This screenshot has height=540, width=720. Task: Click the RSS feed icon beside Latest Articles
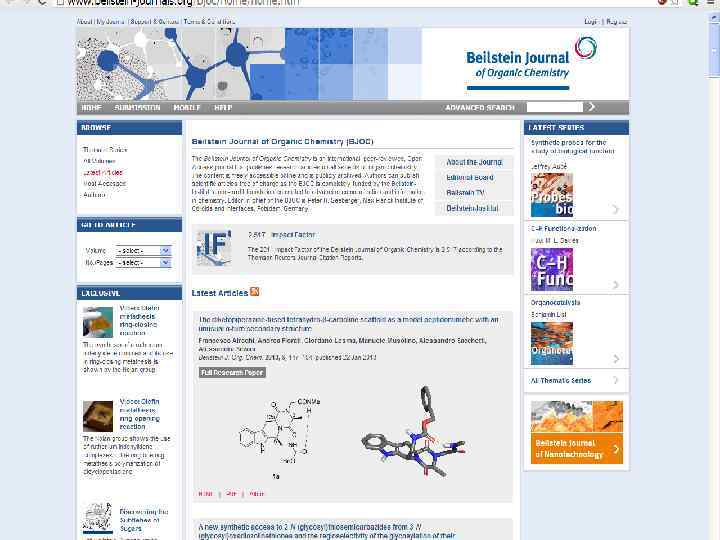coord(254,292)
